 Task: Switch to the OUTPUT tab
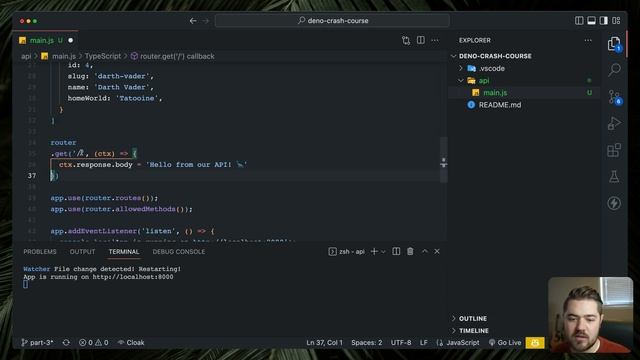click(x=82, y=252)
